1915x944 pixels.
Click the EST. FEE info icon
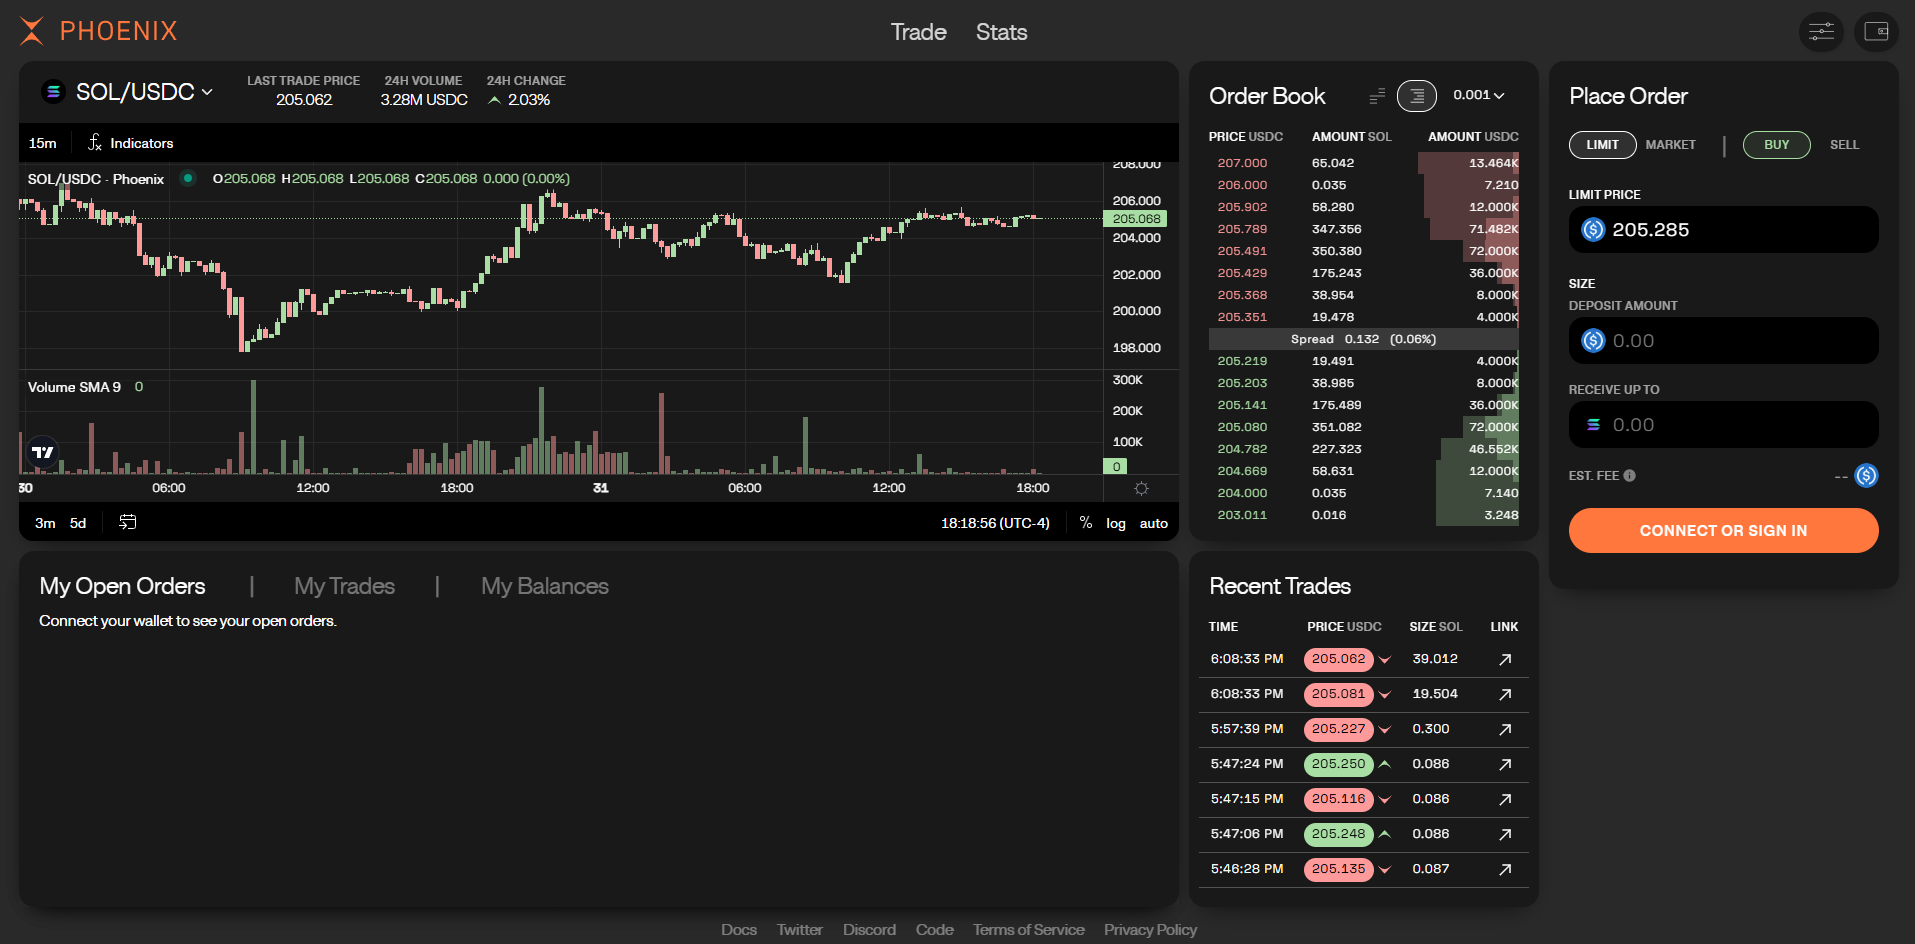[x=1629, y=476]
